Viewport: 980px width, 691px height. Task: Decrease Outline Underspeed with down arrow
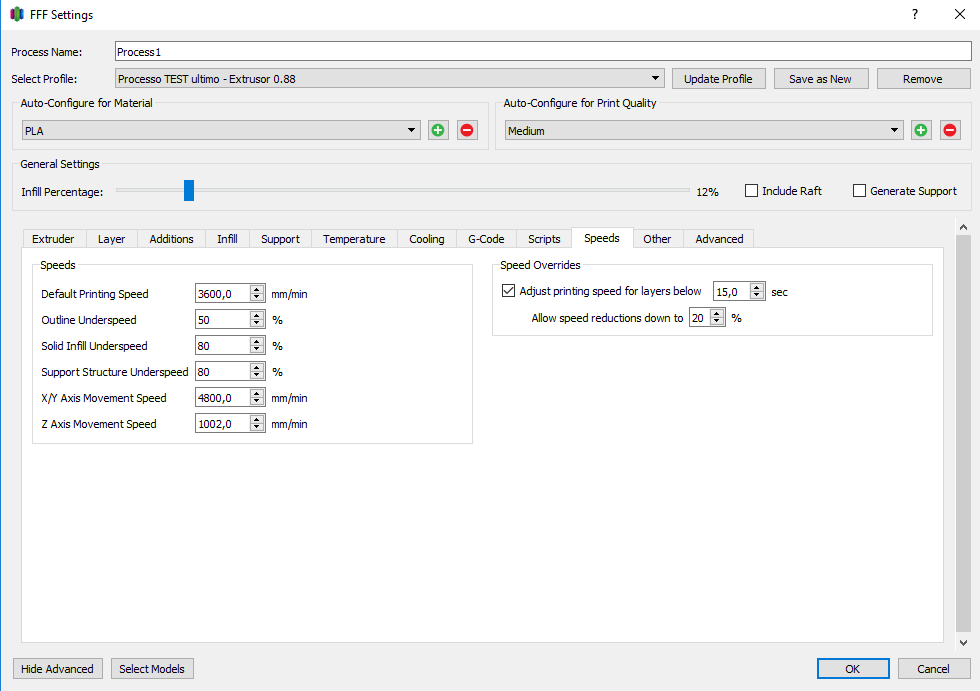click(257, 324)
